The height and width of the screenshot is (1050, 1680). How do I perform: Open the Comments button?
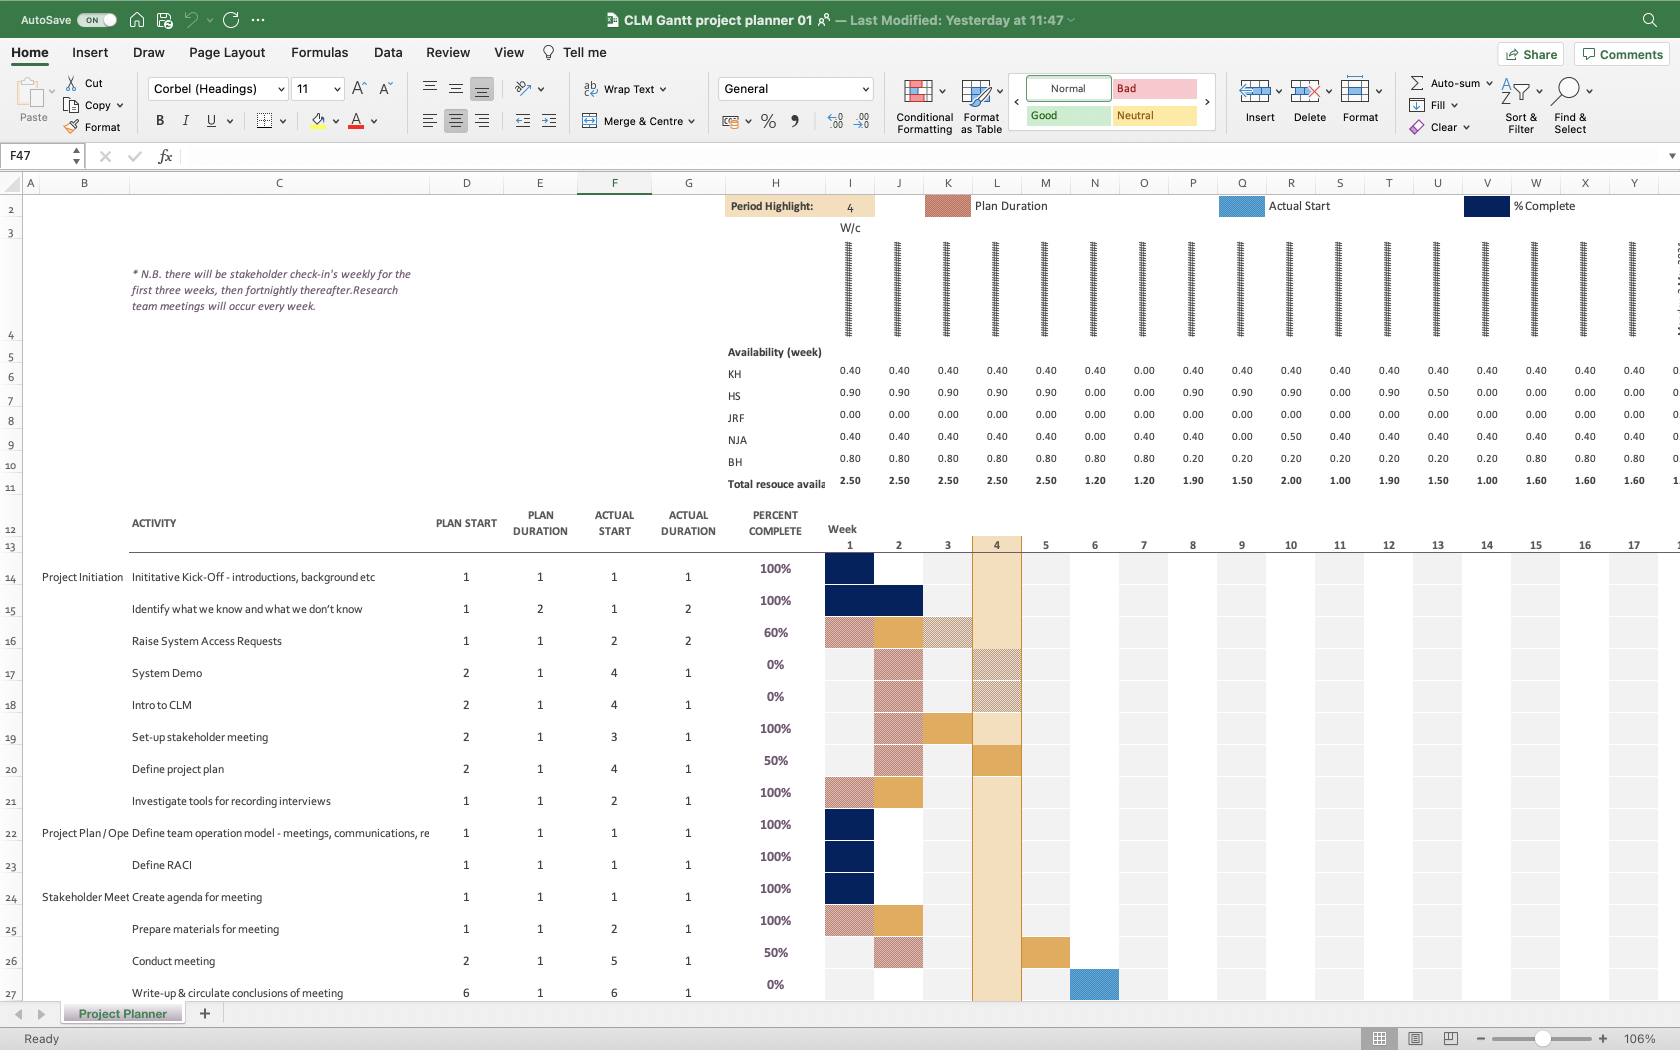tap(1622, 54)
